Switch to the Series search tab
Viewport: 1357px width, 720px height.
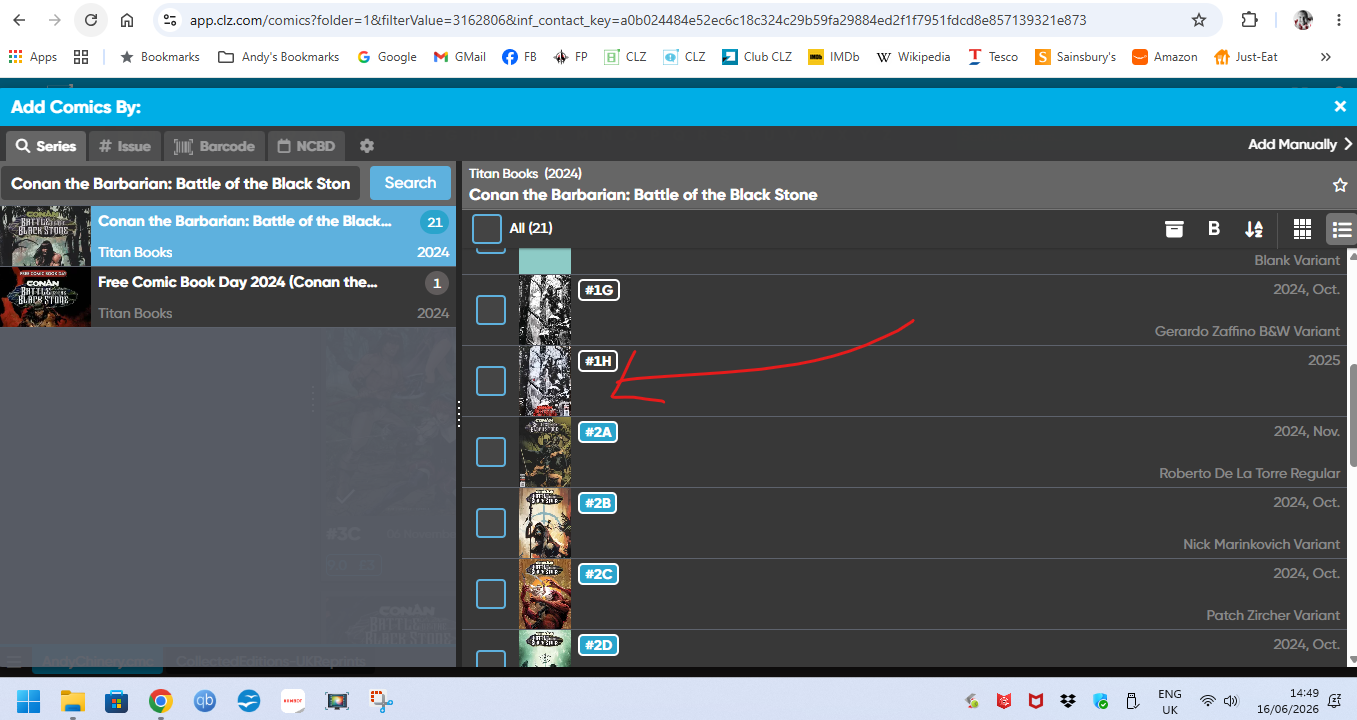46,146
